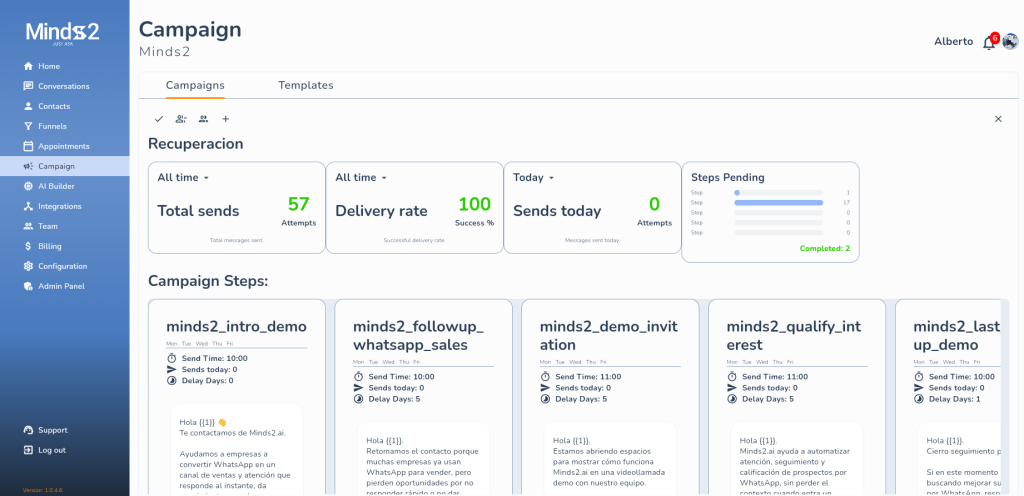Open Alberto's profile avatar
This screenshot has height=496, width=1024.
point(1010,41)
